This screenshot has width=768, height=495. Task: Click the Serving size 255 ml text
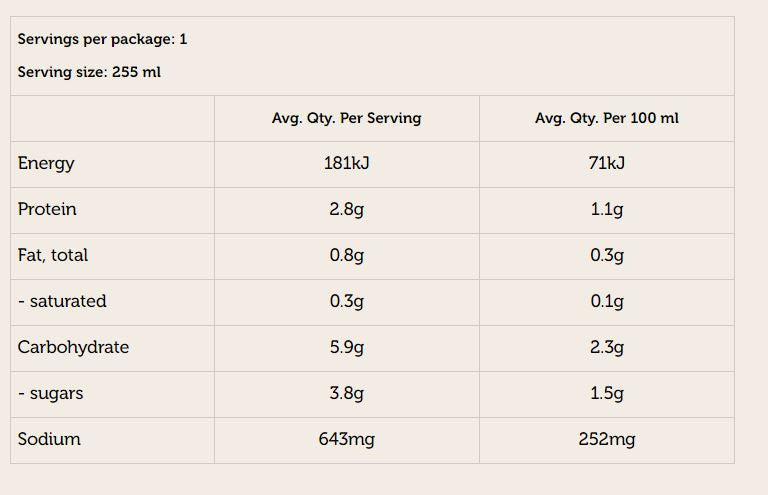tap(89, 72)
